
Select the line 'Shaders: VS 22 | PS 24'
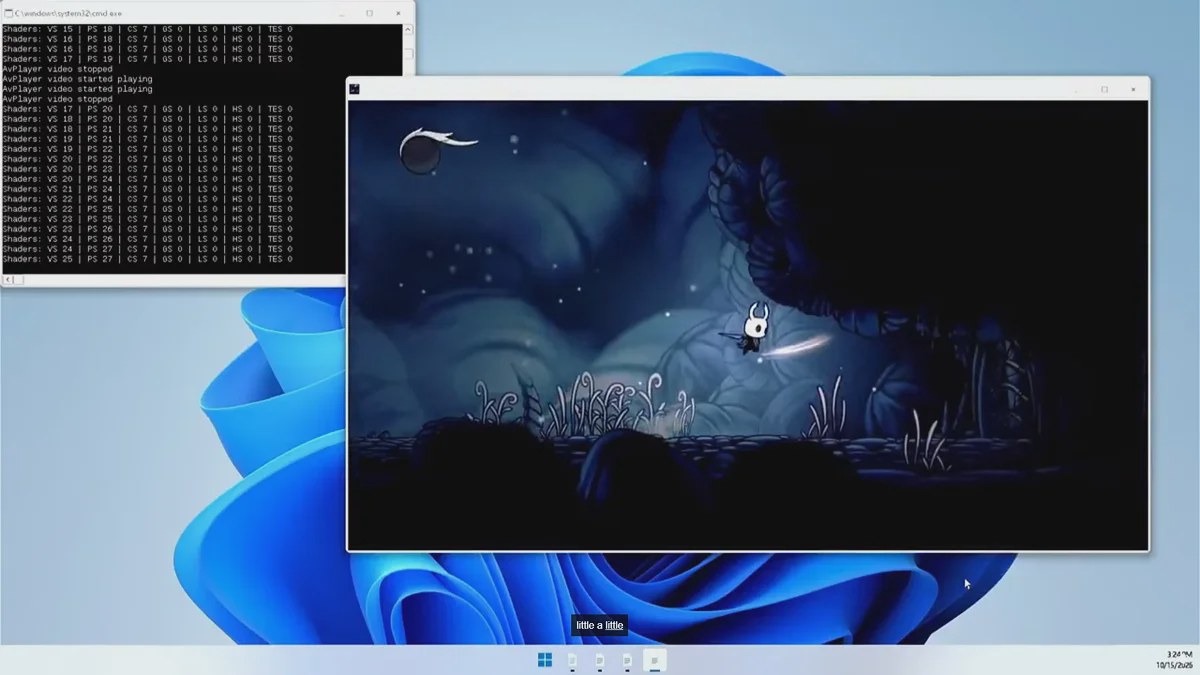coord(148,199)
